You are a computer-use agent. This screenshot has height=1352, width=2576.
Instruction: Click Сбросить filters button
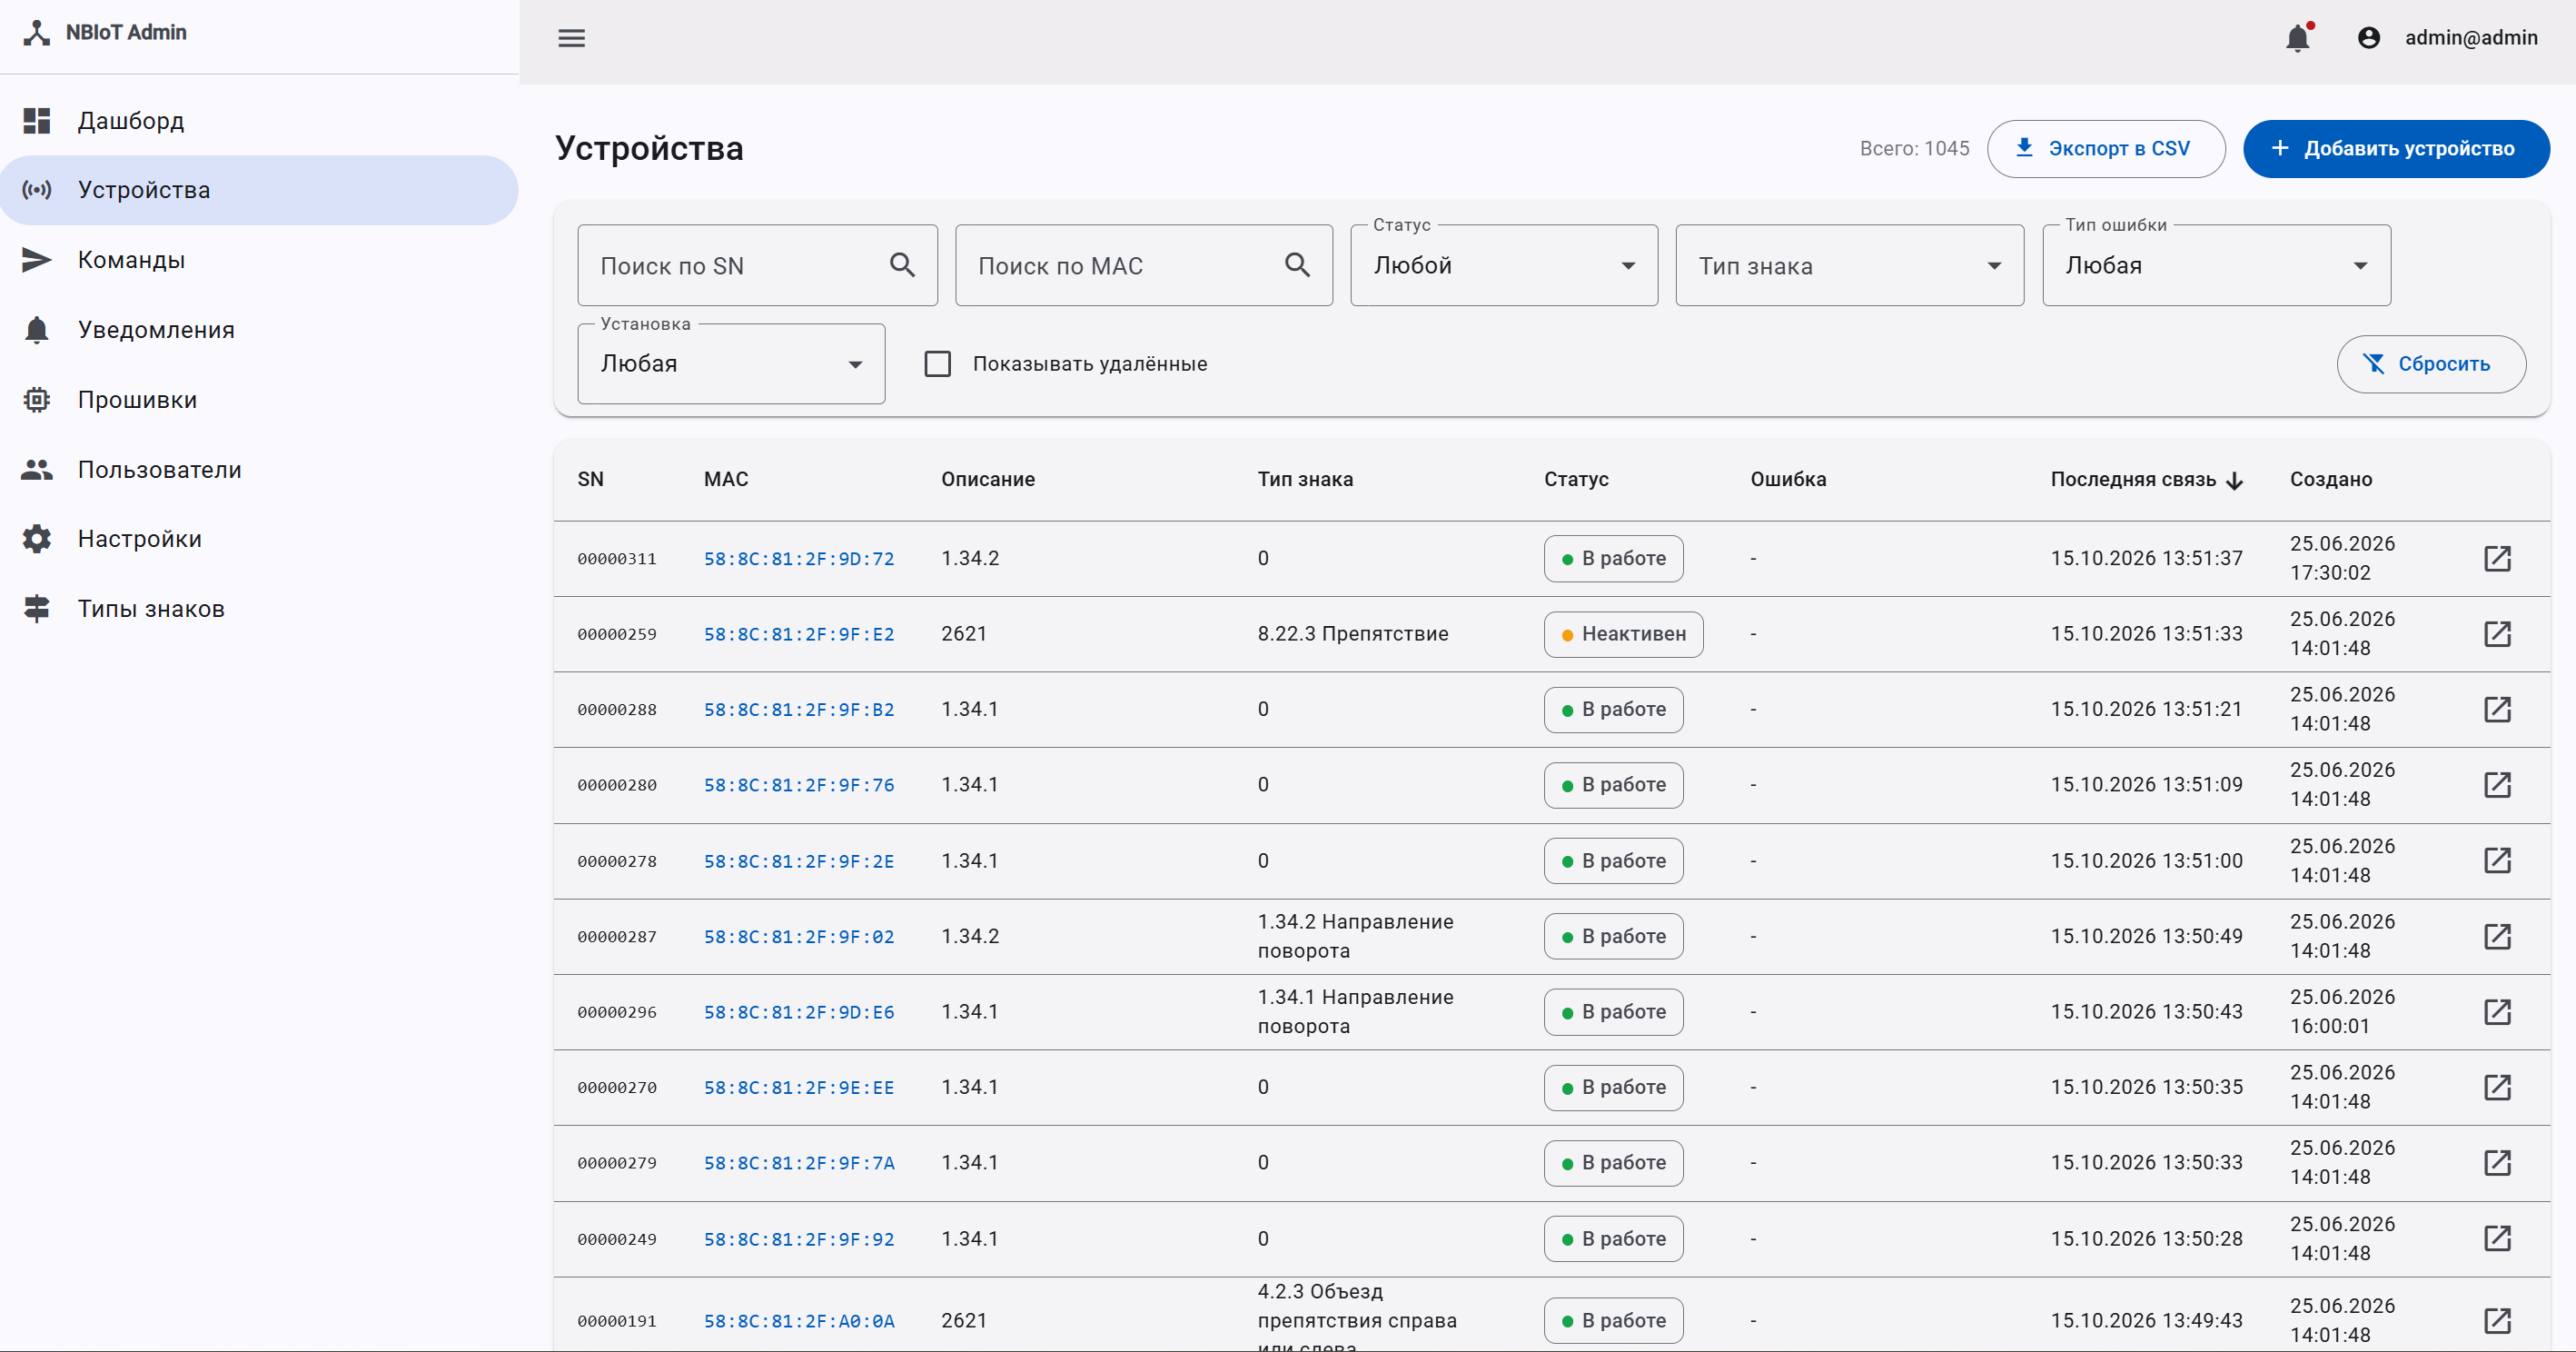(x=2430, y=364)
